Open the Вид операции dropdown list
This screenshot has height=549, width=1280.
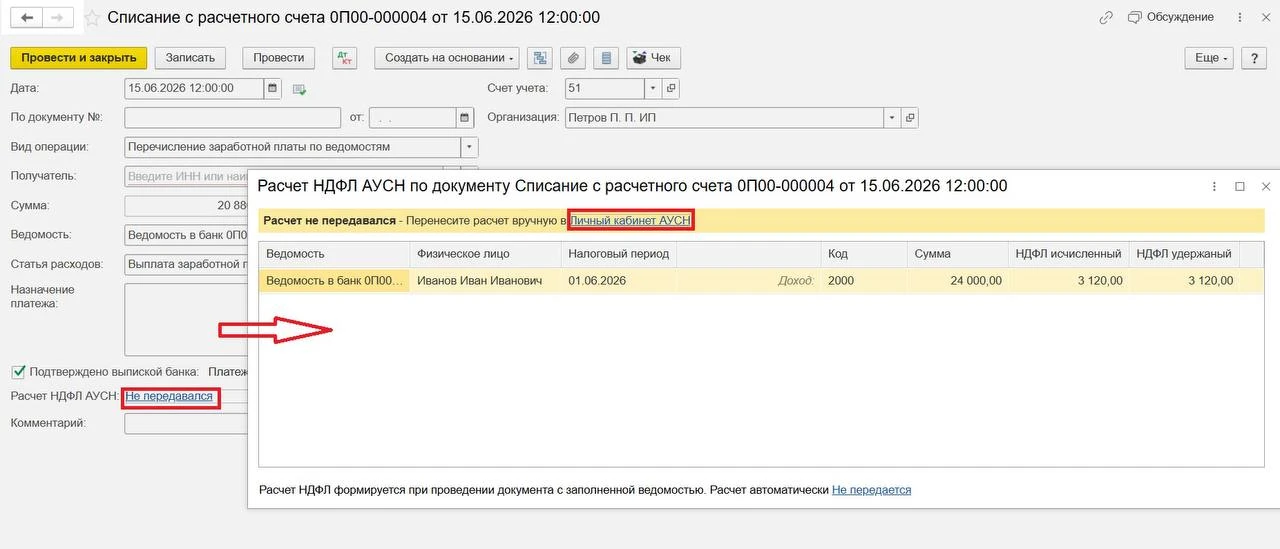(x=469, y=147)
